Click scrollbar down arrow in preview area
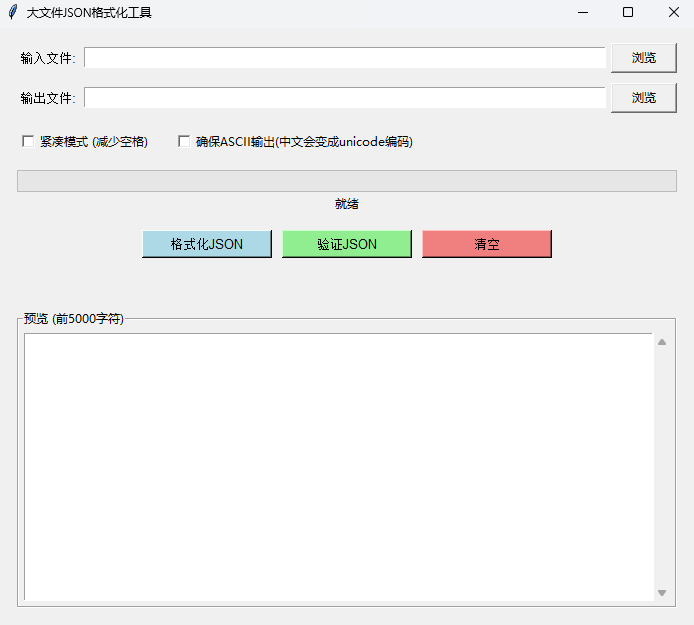The width and height of the screenshot is (694, 625). [x=661, y=593]
